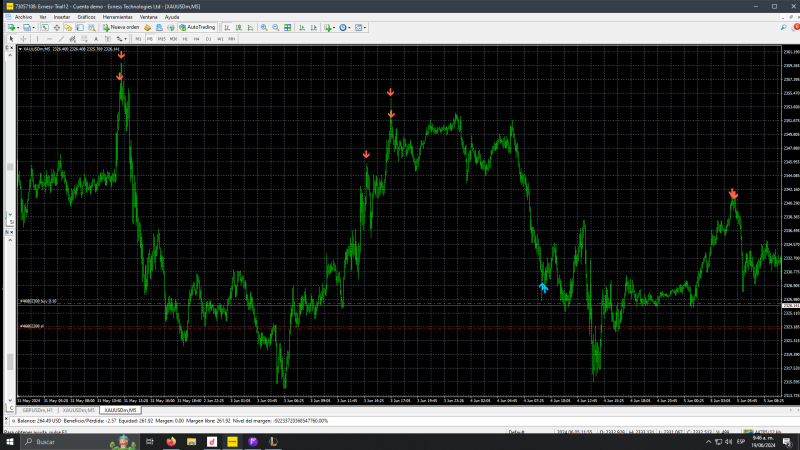Open the Ayuda menu
This screenshot has height=450, width=800.
click(x=172, y=17)
